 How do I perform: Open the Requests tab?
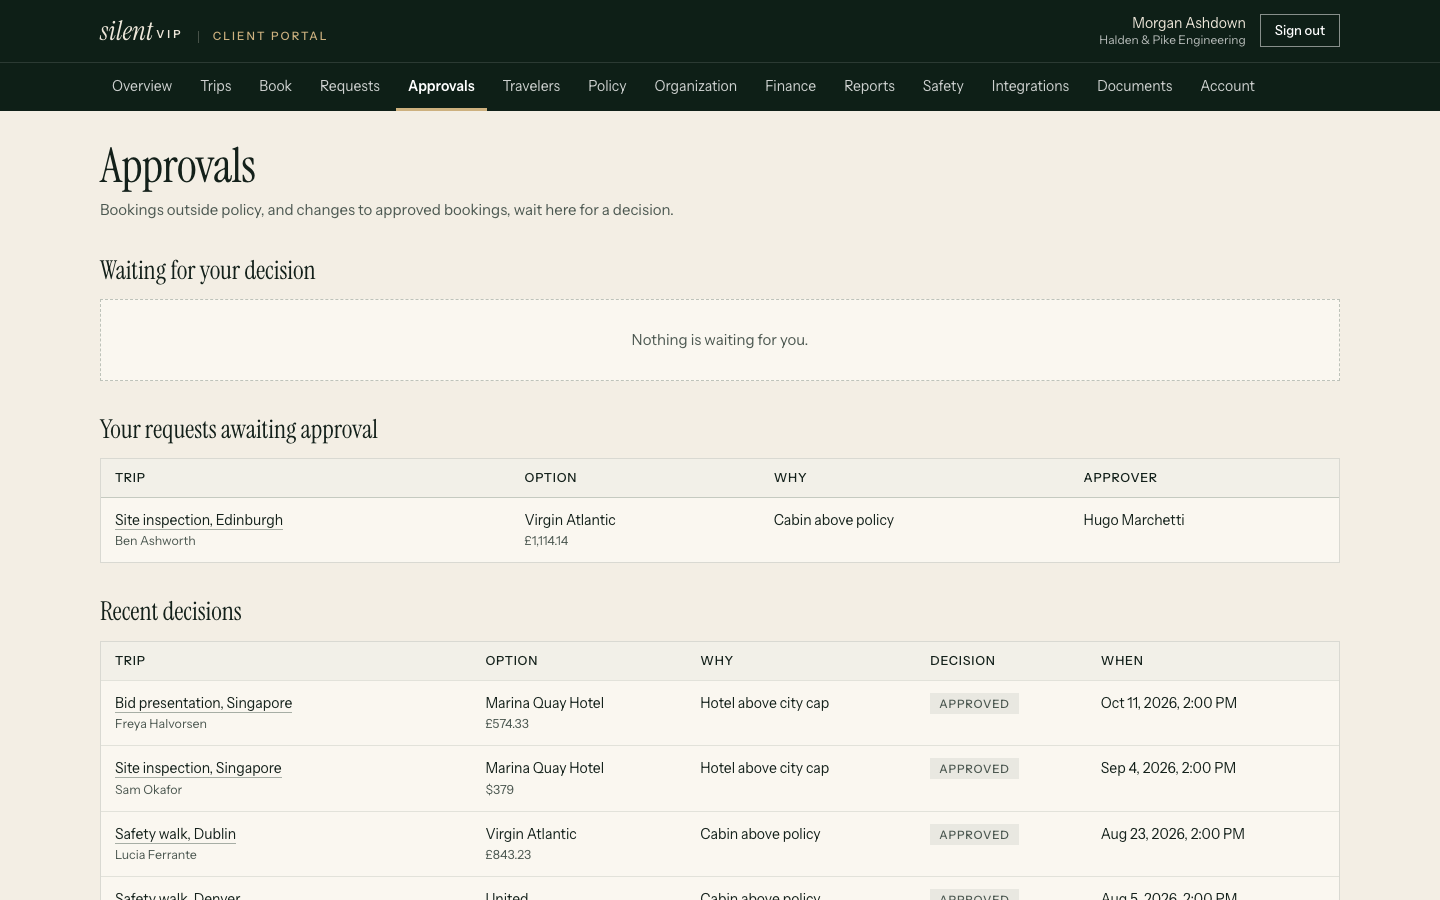tap(350, 86)
